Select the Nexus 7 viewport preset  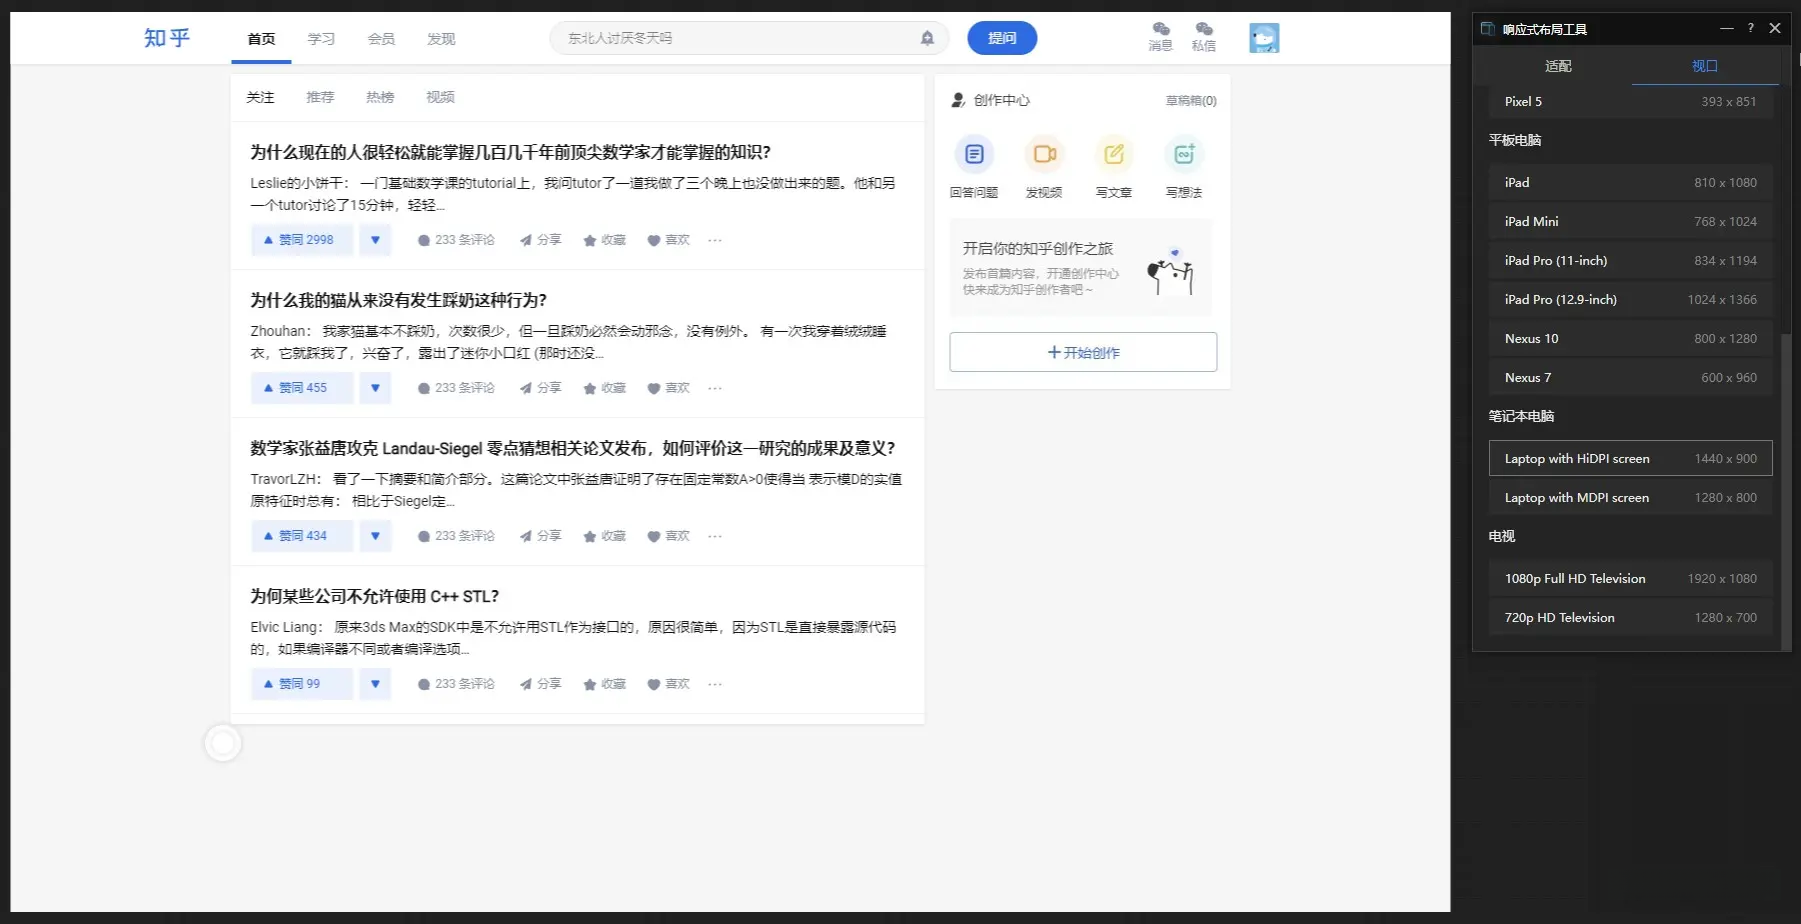[1630, 378]
